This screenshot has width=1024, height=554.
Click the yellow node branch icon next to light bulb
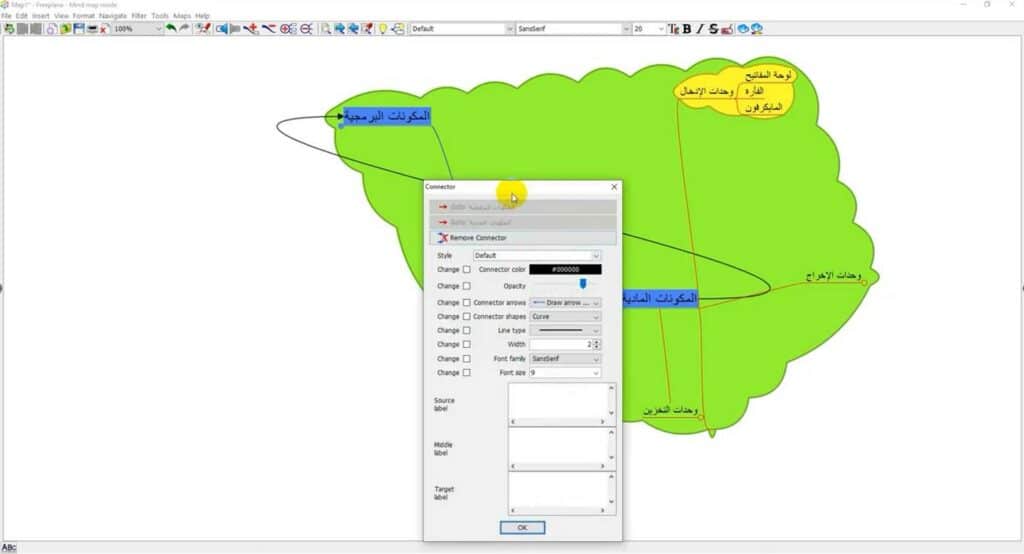click(x=398, y=29)
